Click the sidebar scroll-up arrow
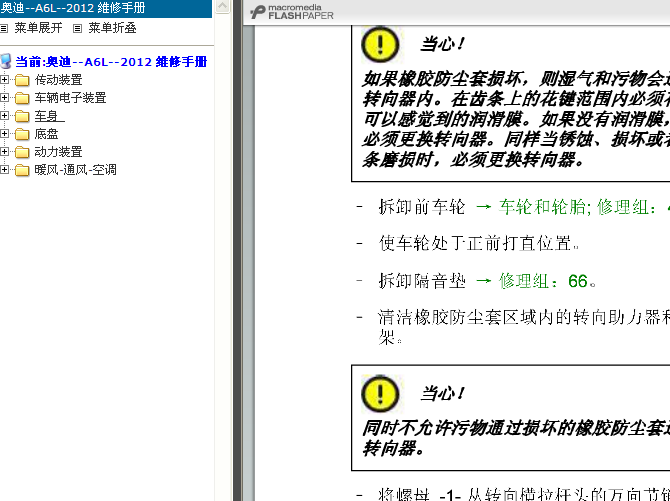This screenshot has height=501, width=670. point(222,6)
